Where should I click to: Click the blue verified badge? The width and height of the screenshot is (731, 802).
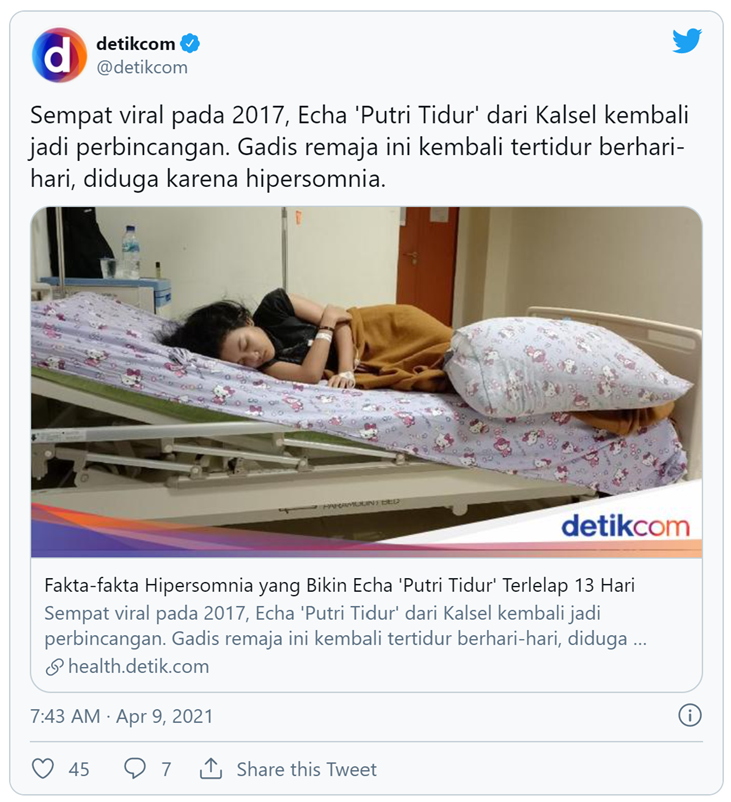(190, 44)
